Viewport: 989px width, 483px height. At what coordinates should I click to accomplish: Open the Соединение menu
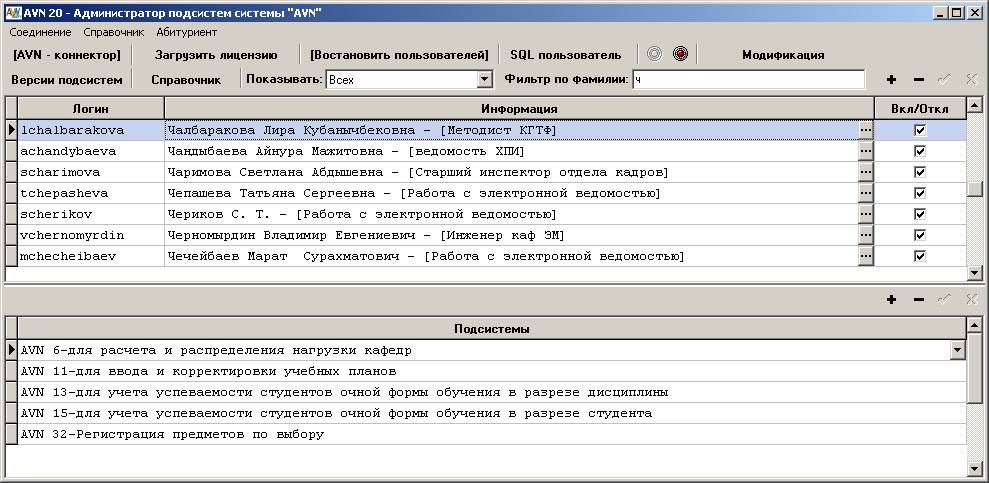[40, 32]
